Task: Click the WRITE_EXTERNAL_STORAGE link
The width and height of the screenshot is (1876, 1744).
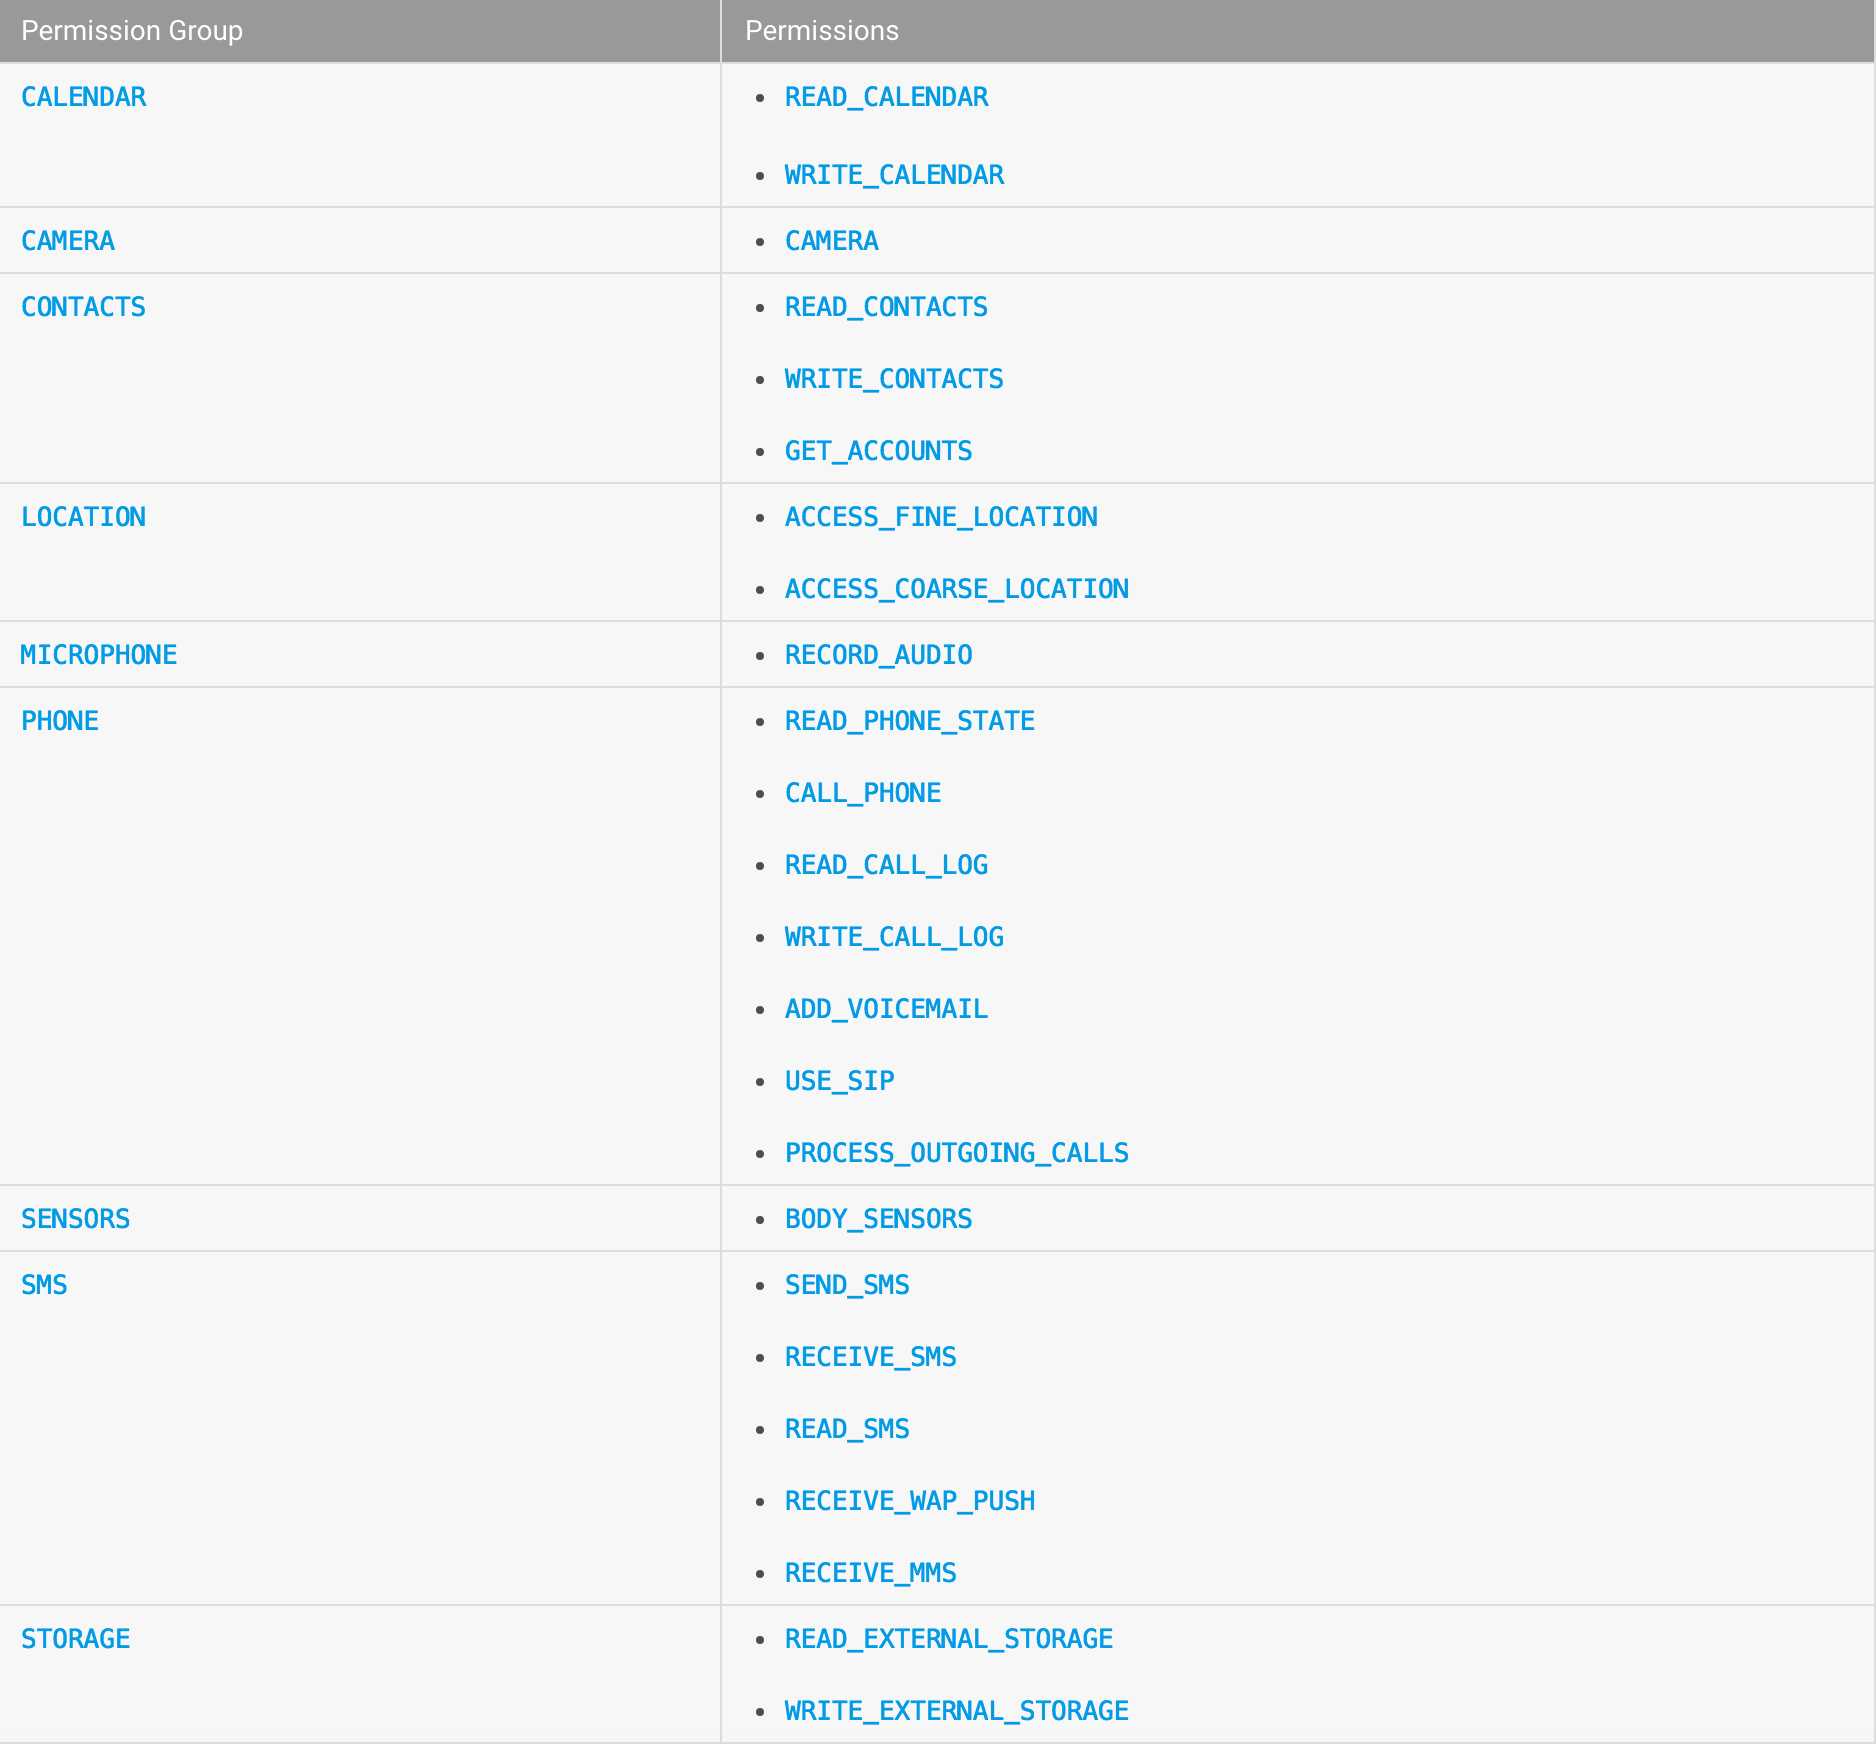Action: click(x=957, y=1711)
